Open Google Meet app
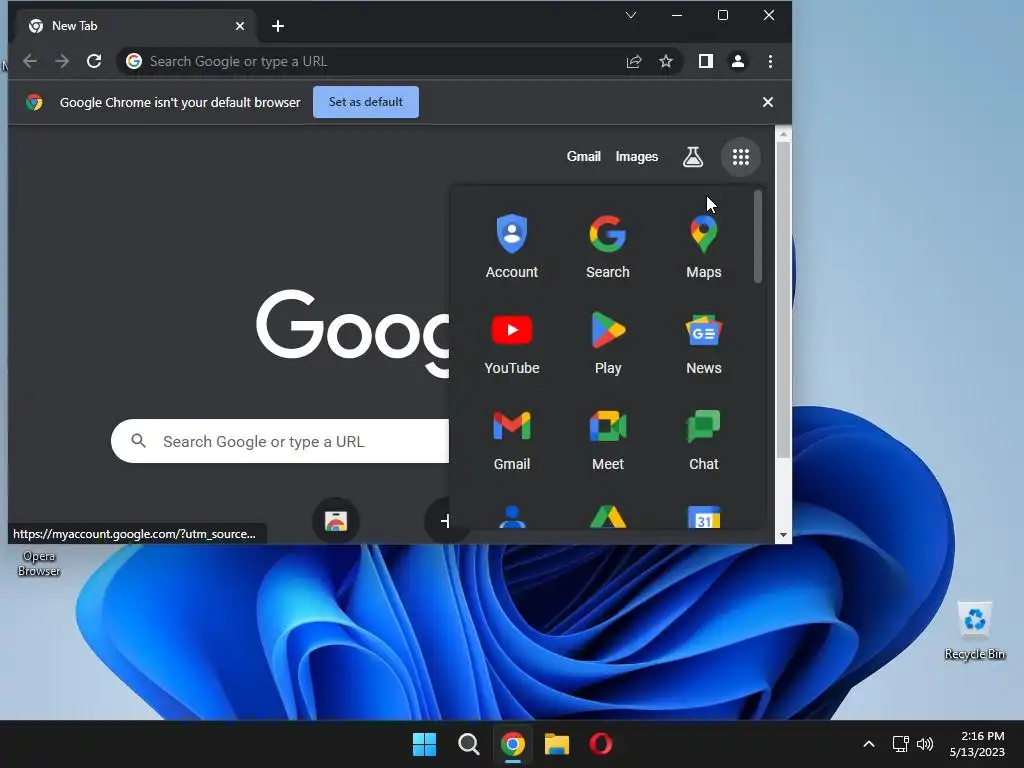Viewport: 1024px width, 768px height. pos(607,439)
